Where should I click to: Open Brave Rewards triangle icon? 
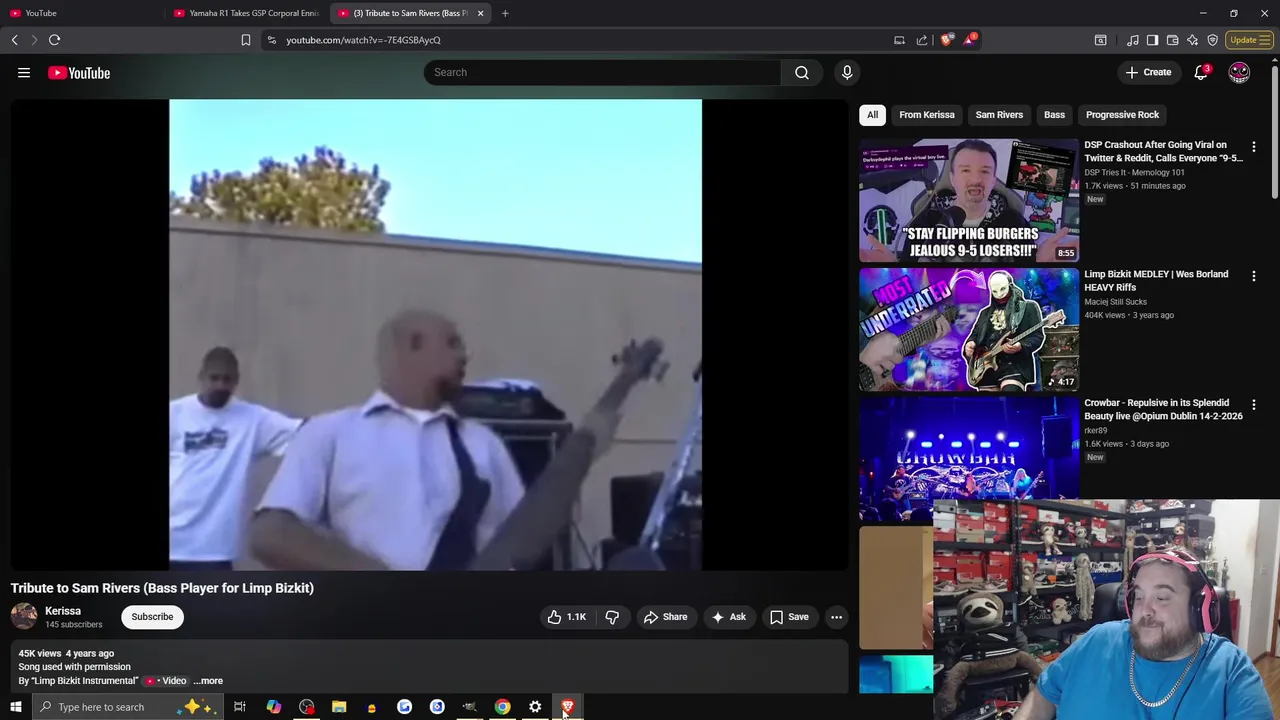[970, 40]
